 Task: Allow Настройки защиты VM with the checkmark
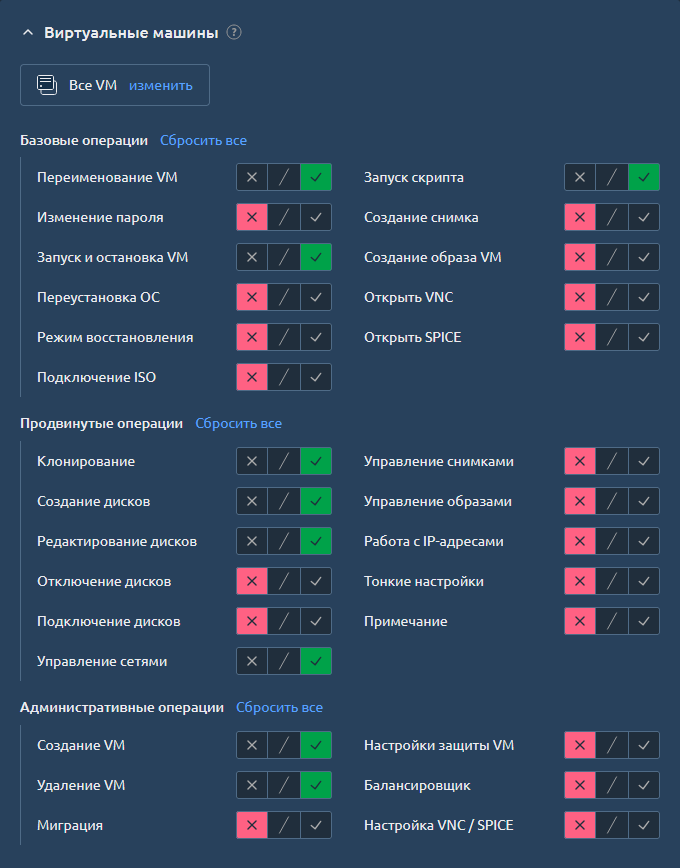pos(643,745)
